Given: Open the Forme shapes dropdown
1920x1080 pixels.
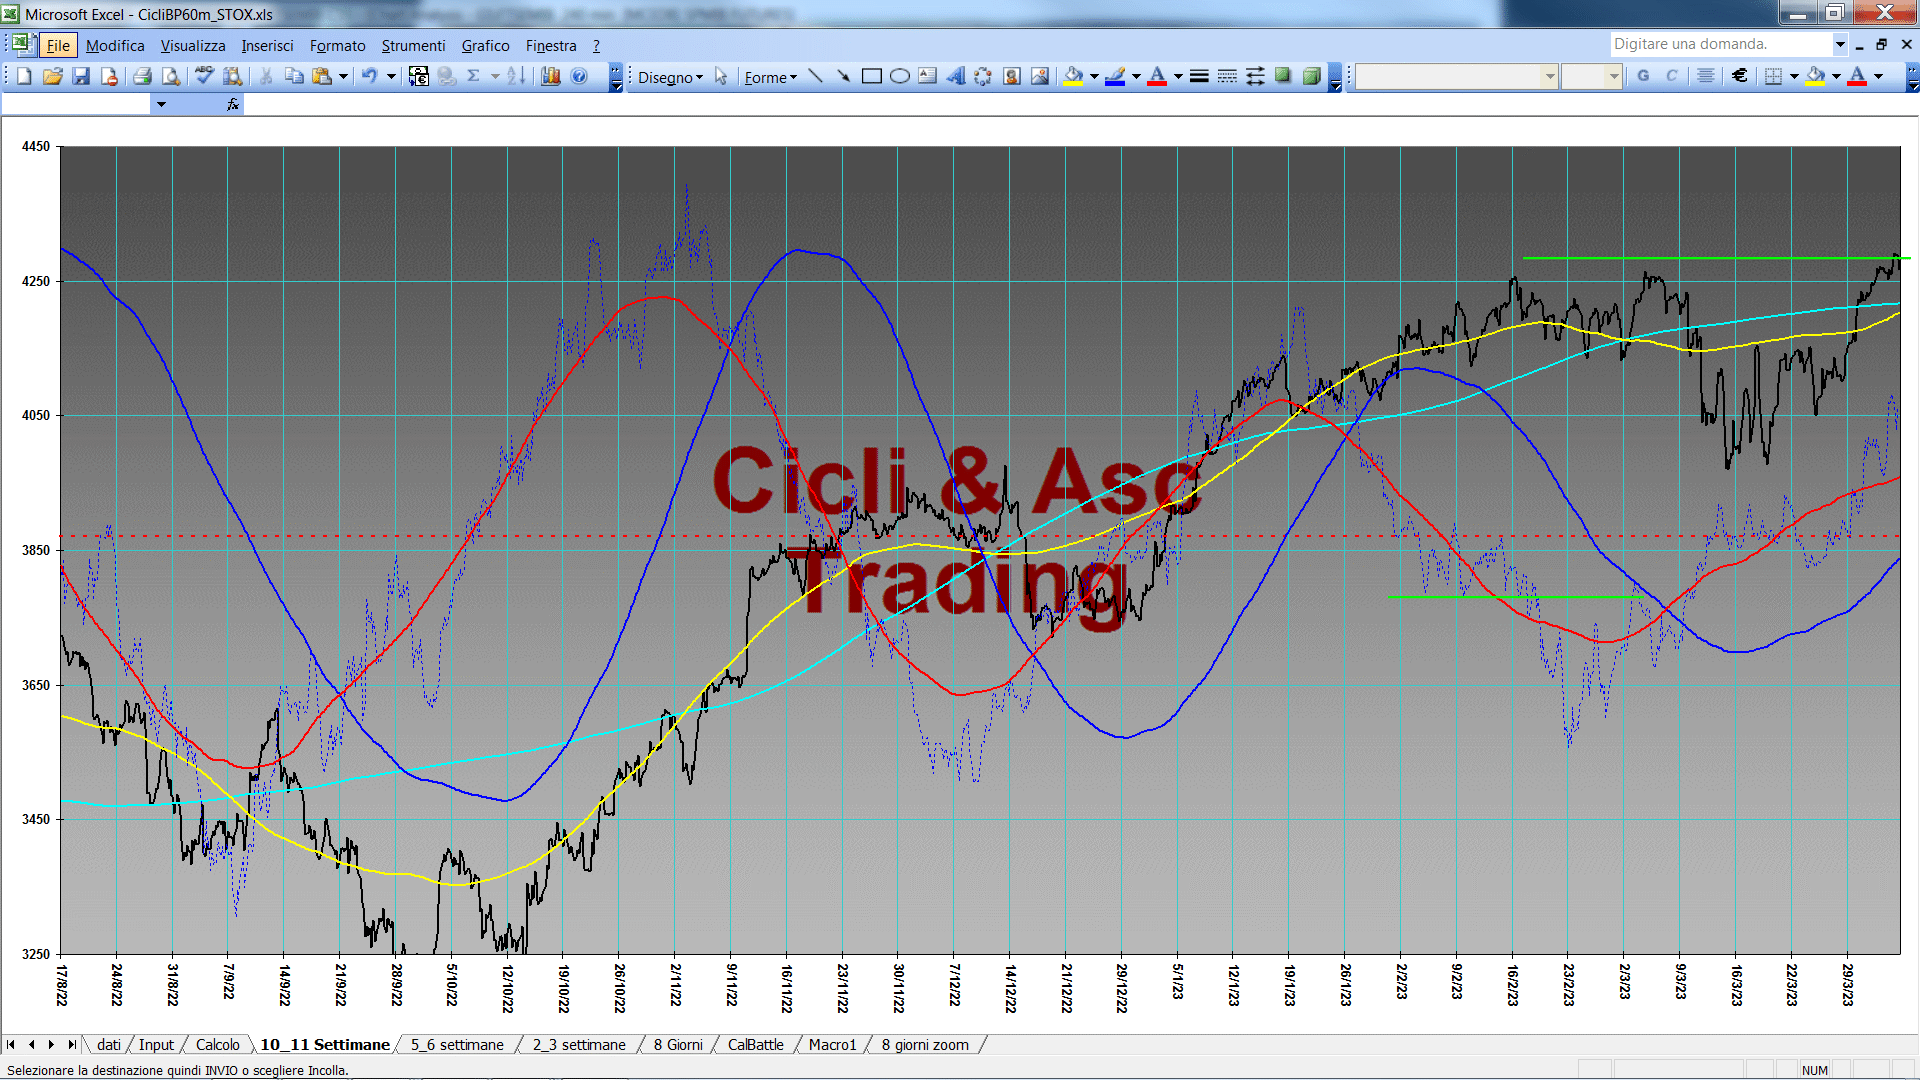Looking at the screenshot, I should [770, 77].
